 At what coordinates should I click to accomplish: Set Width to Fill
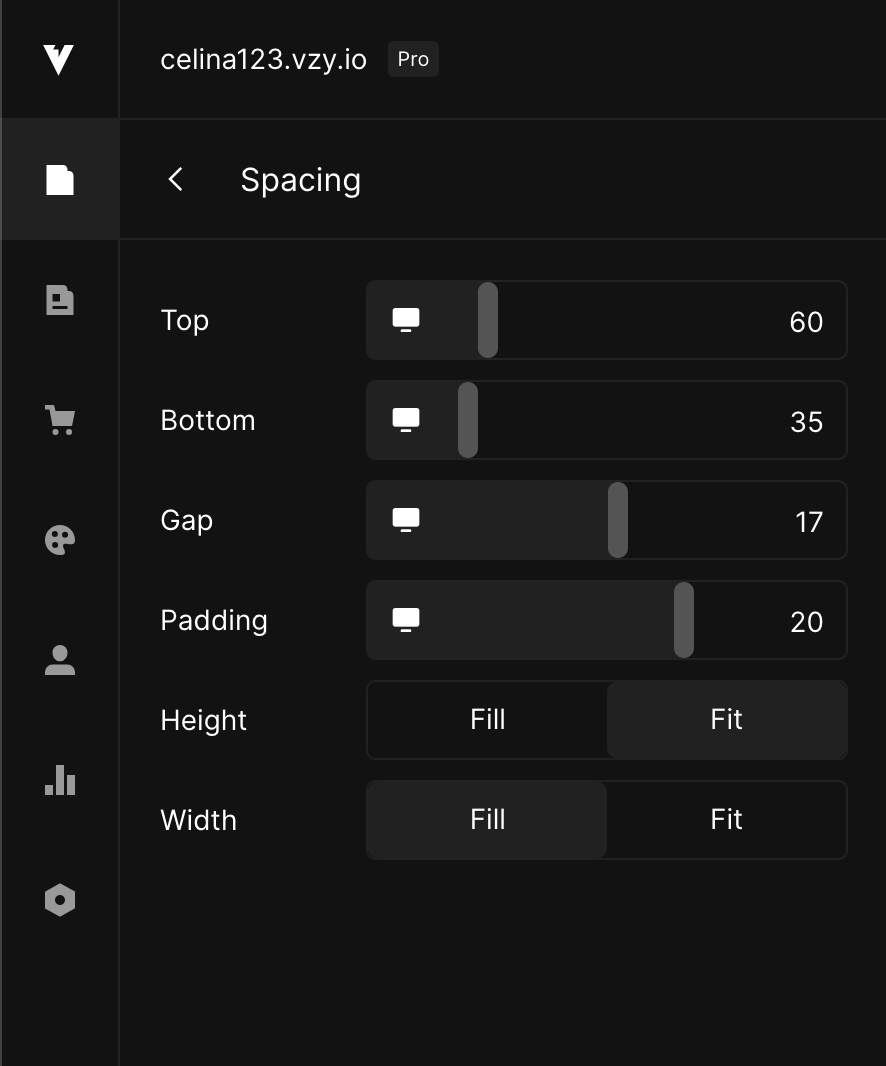[x=487, y=820]
